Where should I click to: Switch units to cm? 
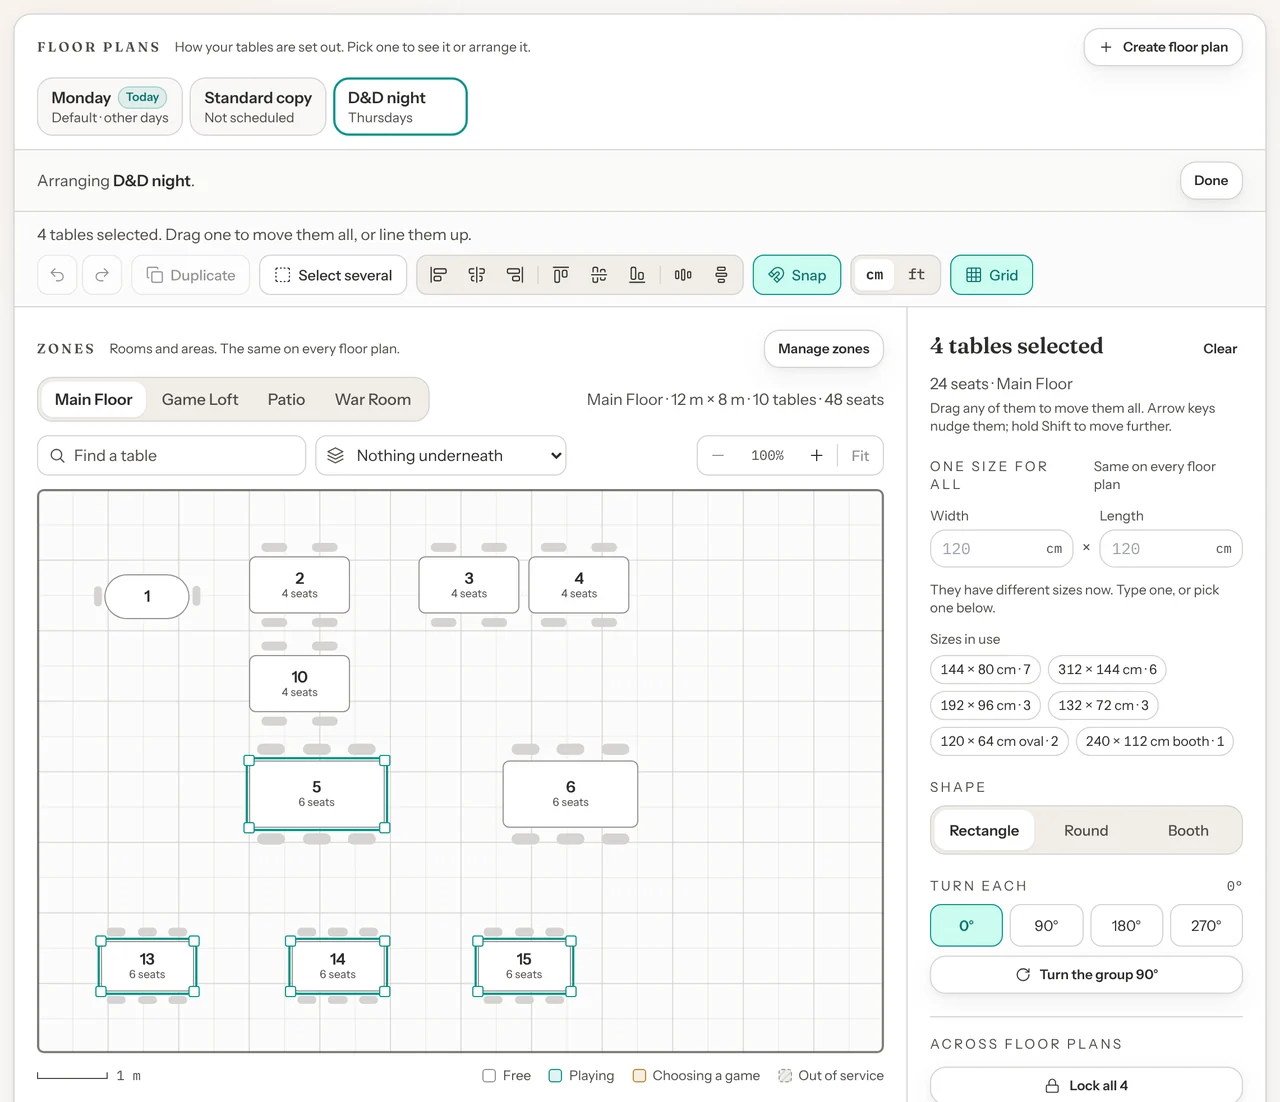click(x=875, y=275)
